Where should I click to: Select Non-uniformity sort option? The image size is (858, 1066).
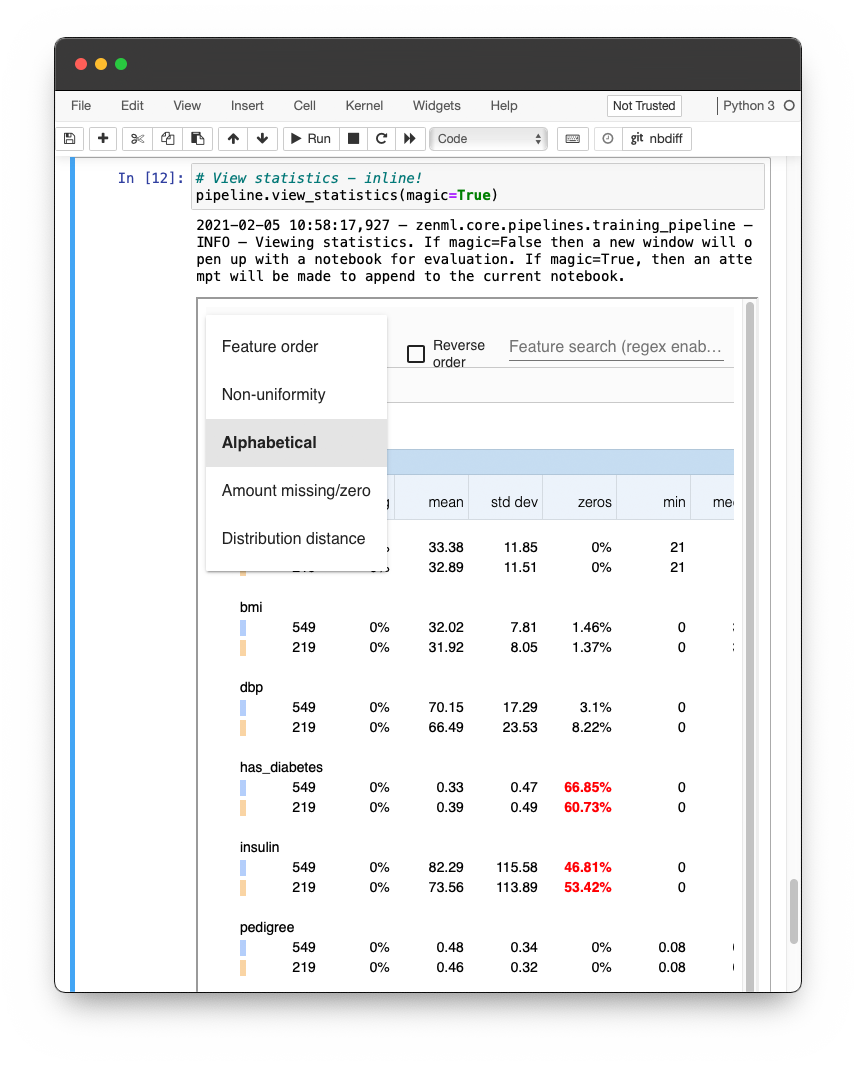tap(296, 394)
